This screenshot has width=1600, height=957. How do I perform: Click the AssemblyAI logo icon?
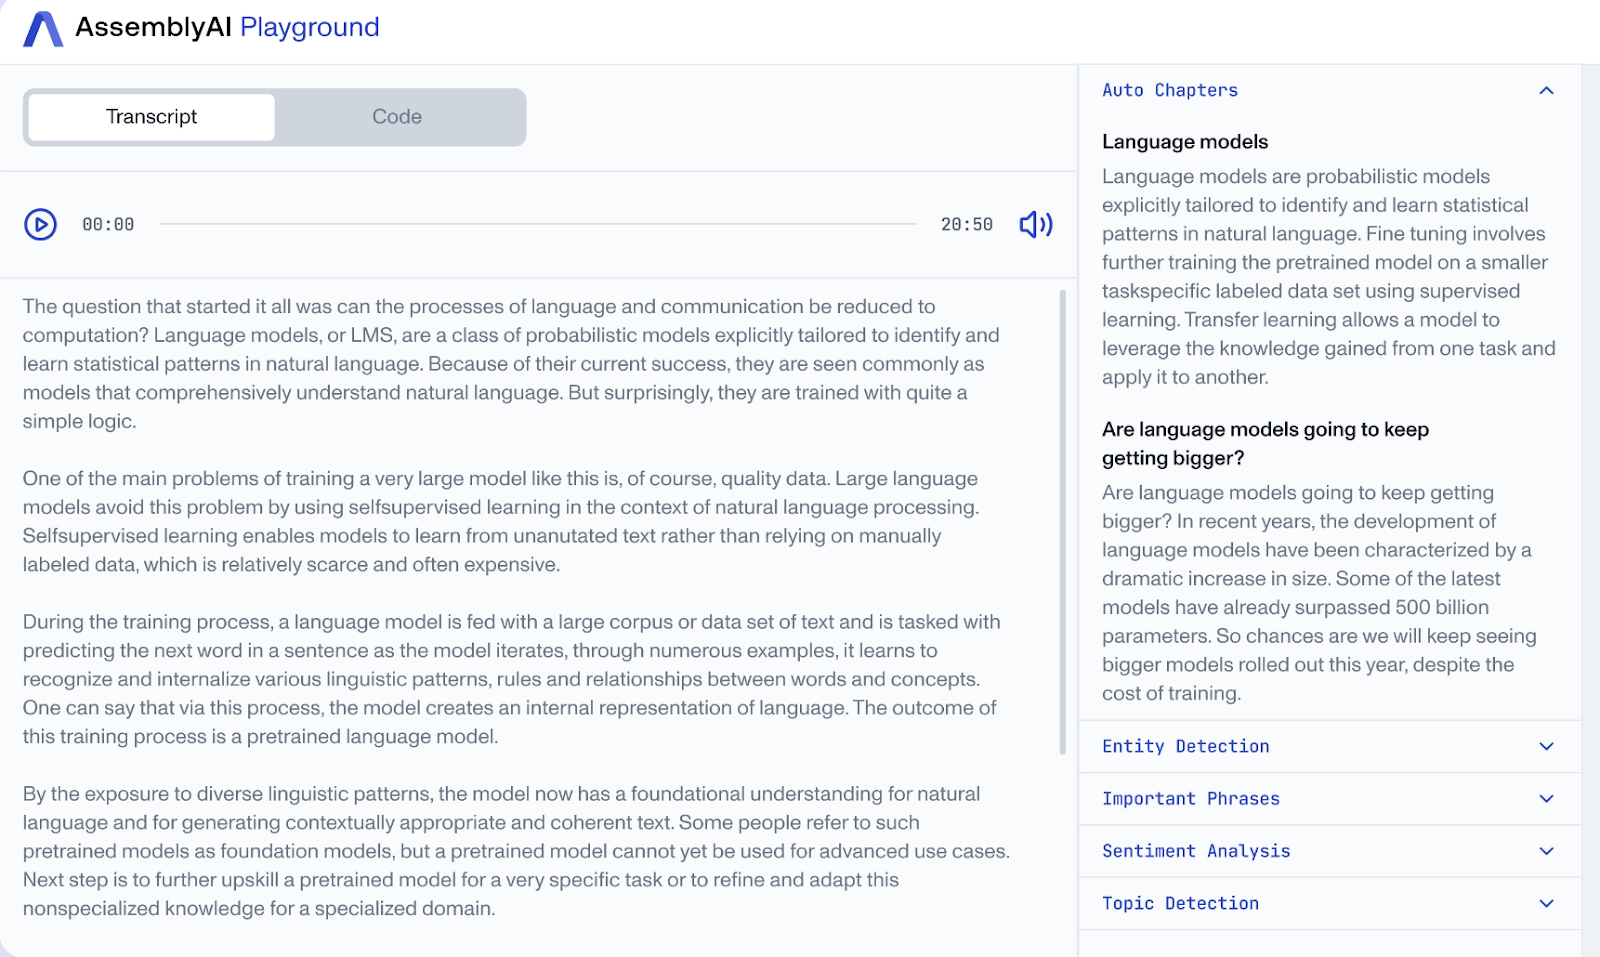tap(43, 29)
